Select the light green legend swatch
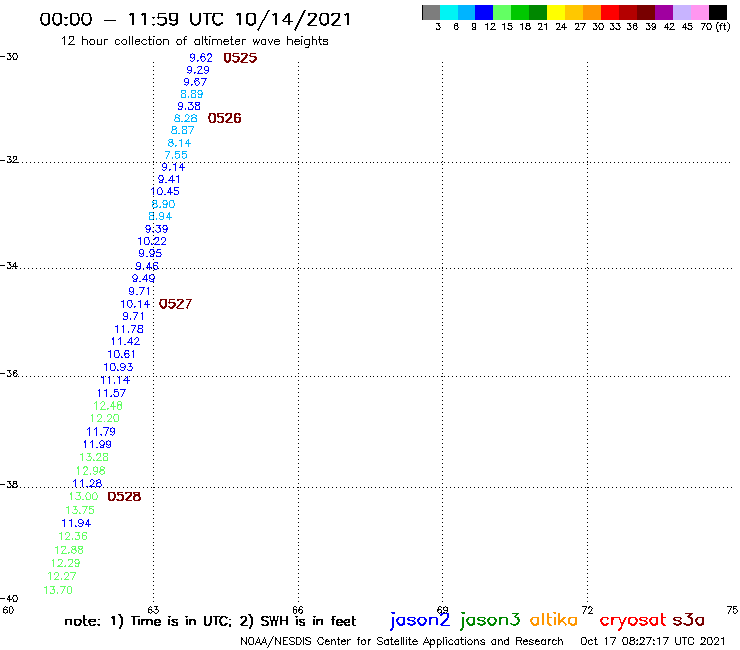The image size is (740, 650). pyautogui.click(x=502, y=12)
